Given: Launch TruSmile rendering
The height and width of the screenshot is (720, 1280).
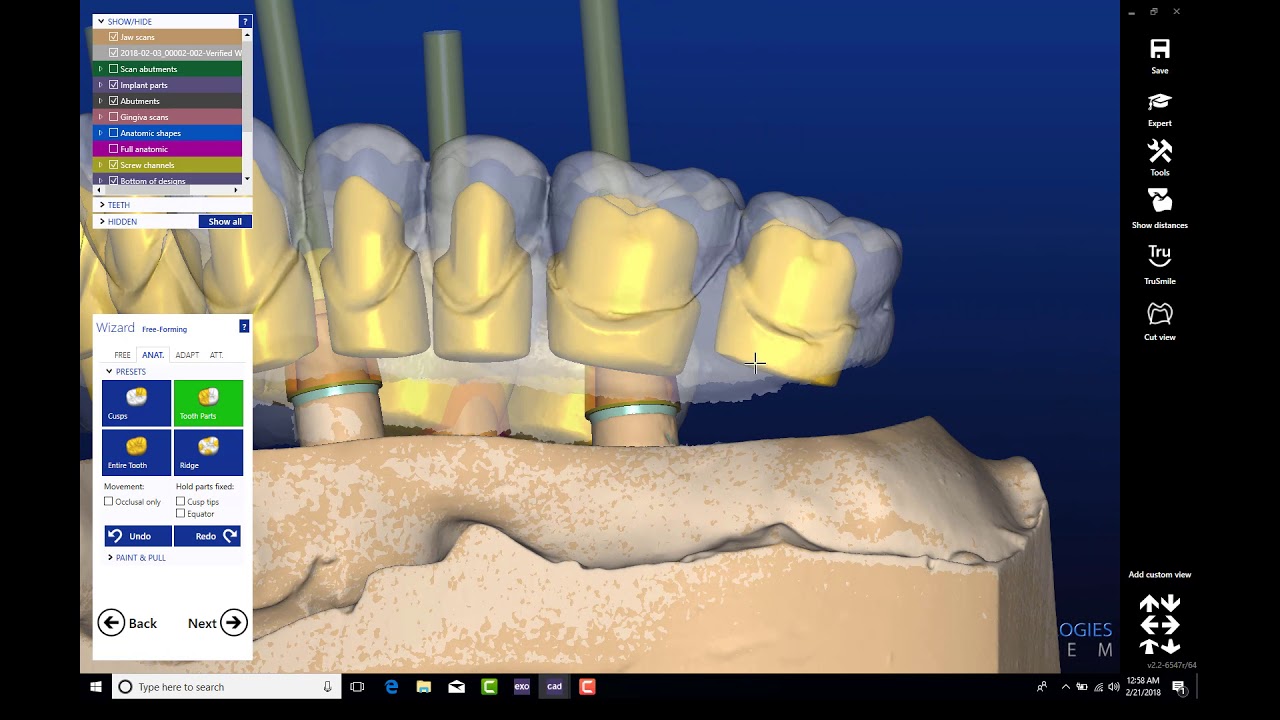Looking at the screenshot, I should [x=1159, y=257].
